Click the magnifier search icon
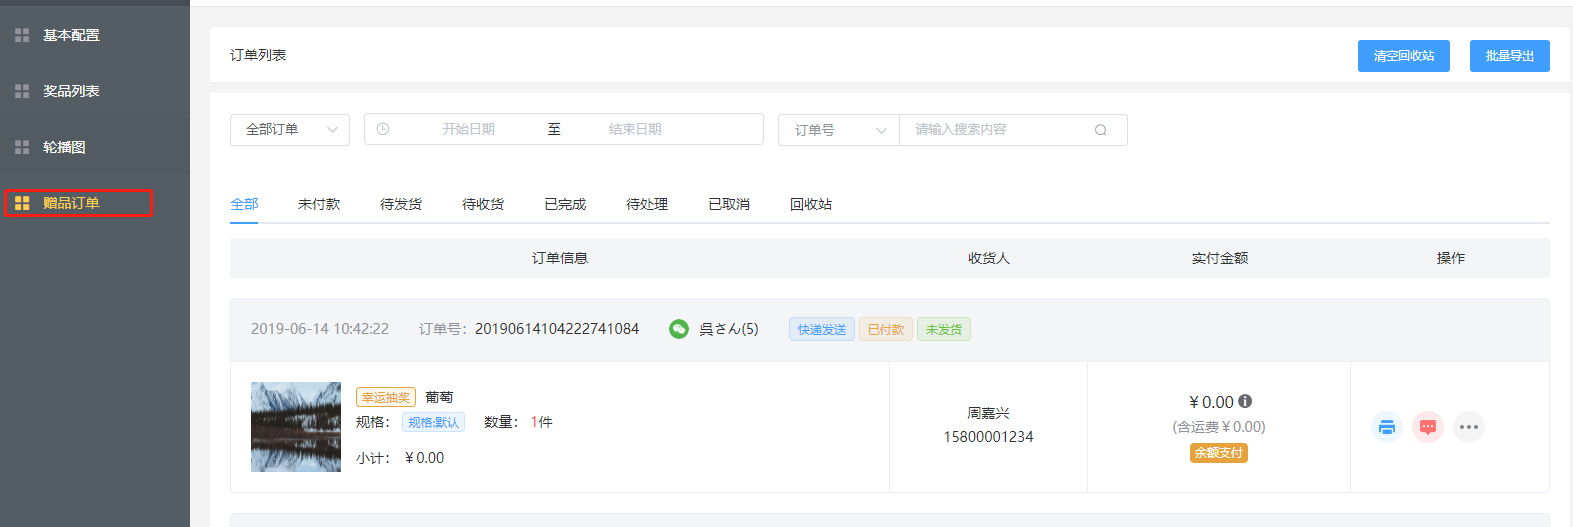Image resolution: width=1573 pixels, height=527 pixels. coord(1100,130)
